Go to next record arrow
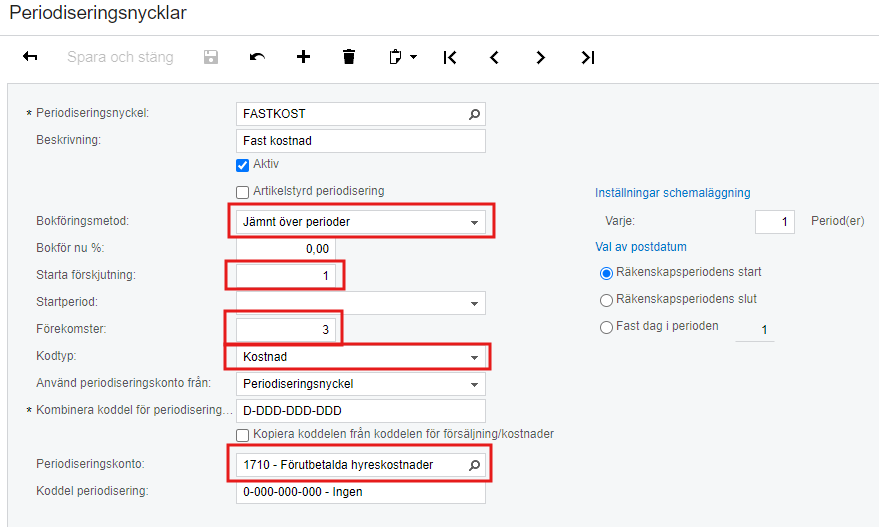The width and height of the screenshot is (879, 527). 540,57
